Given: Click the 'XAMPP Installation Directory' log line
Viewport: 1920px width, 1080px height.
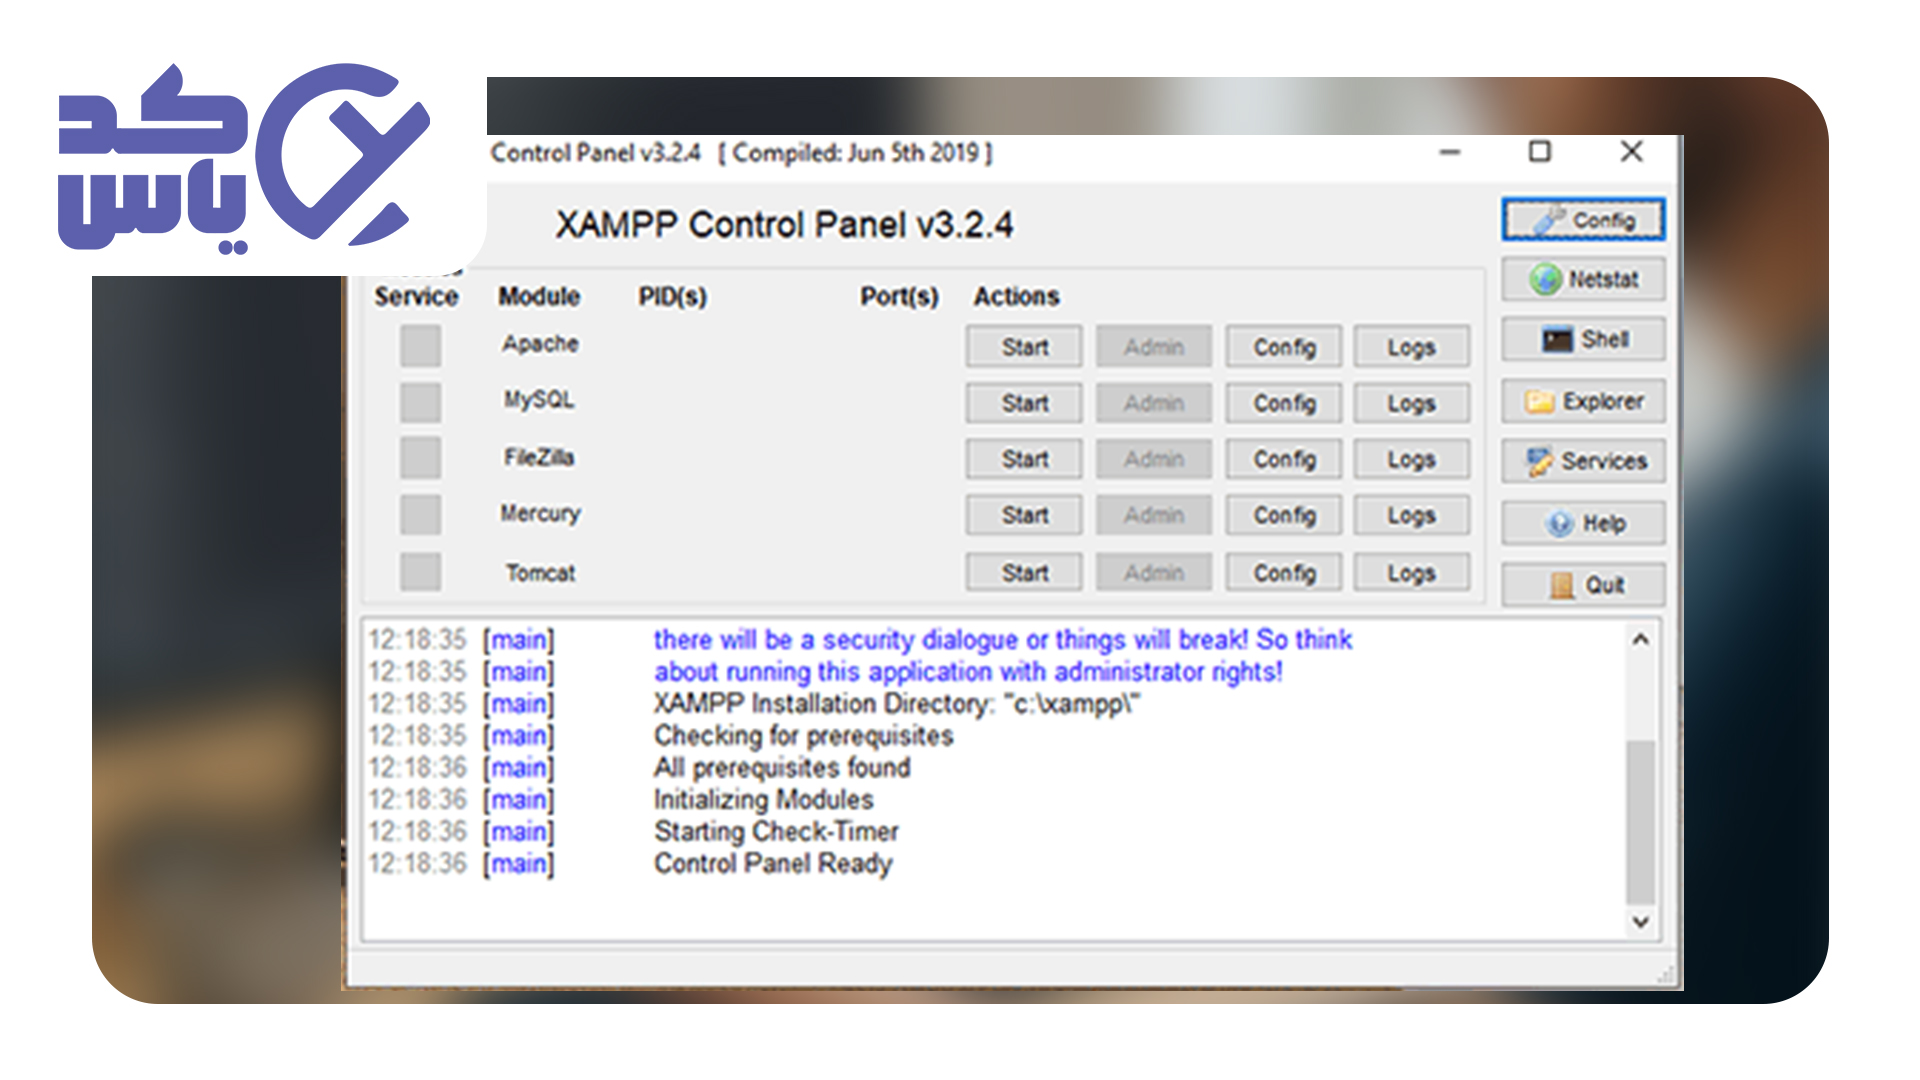Looking at the screenshot, I should [897, 704].
